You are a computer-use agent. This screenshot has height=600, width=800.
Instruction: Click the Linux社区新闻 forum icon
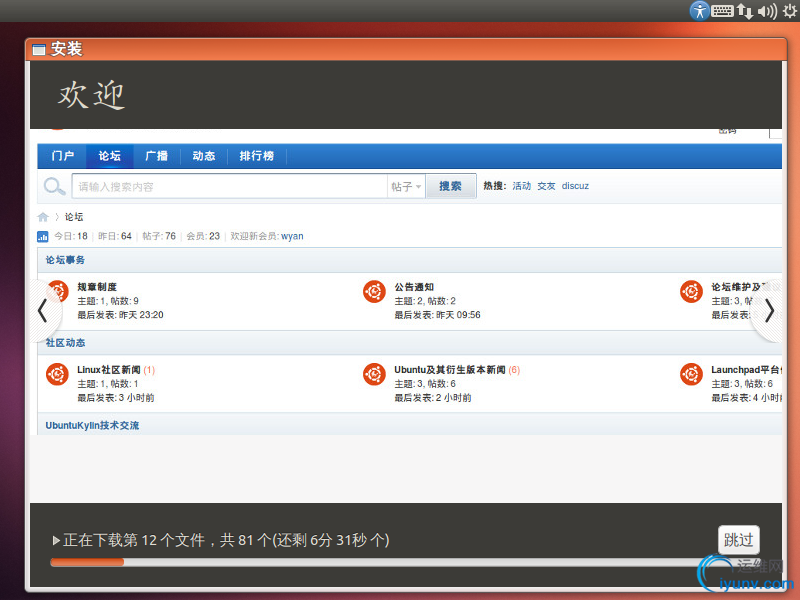point(58,374)
